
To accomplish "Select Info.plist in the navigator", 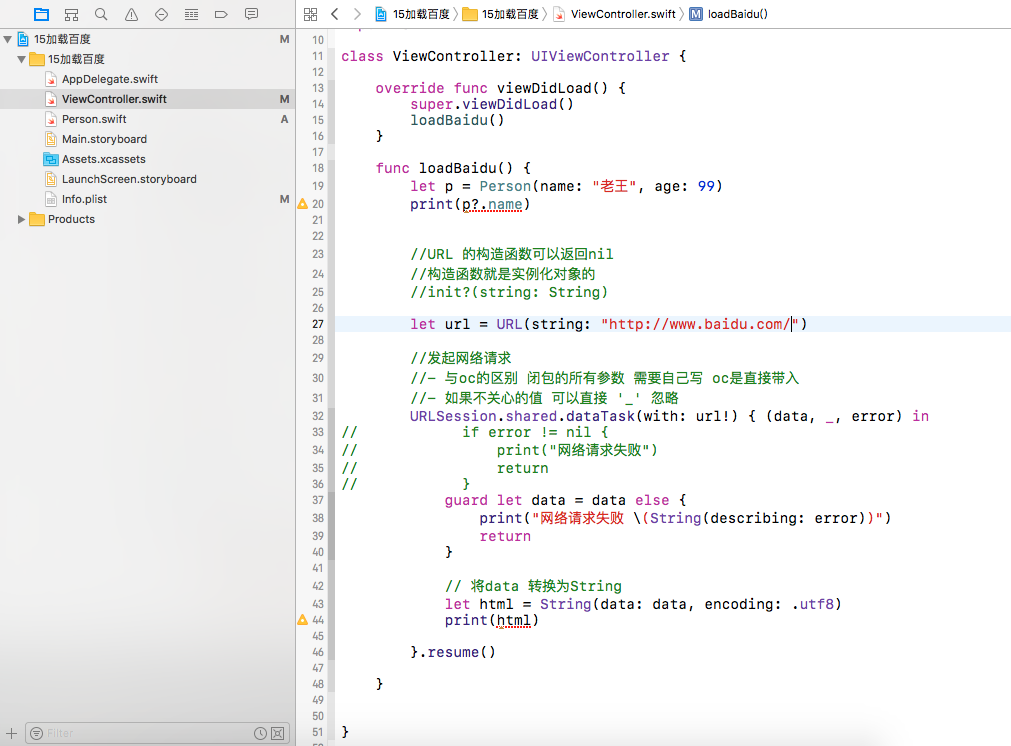I will pos(84,199).
